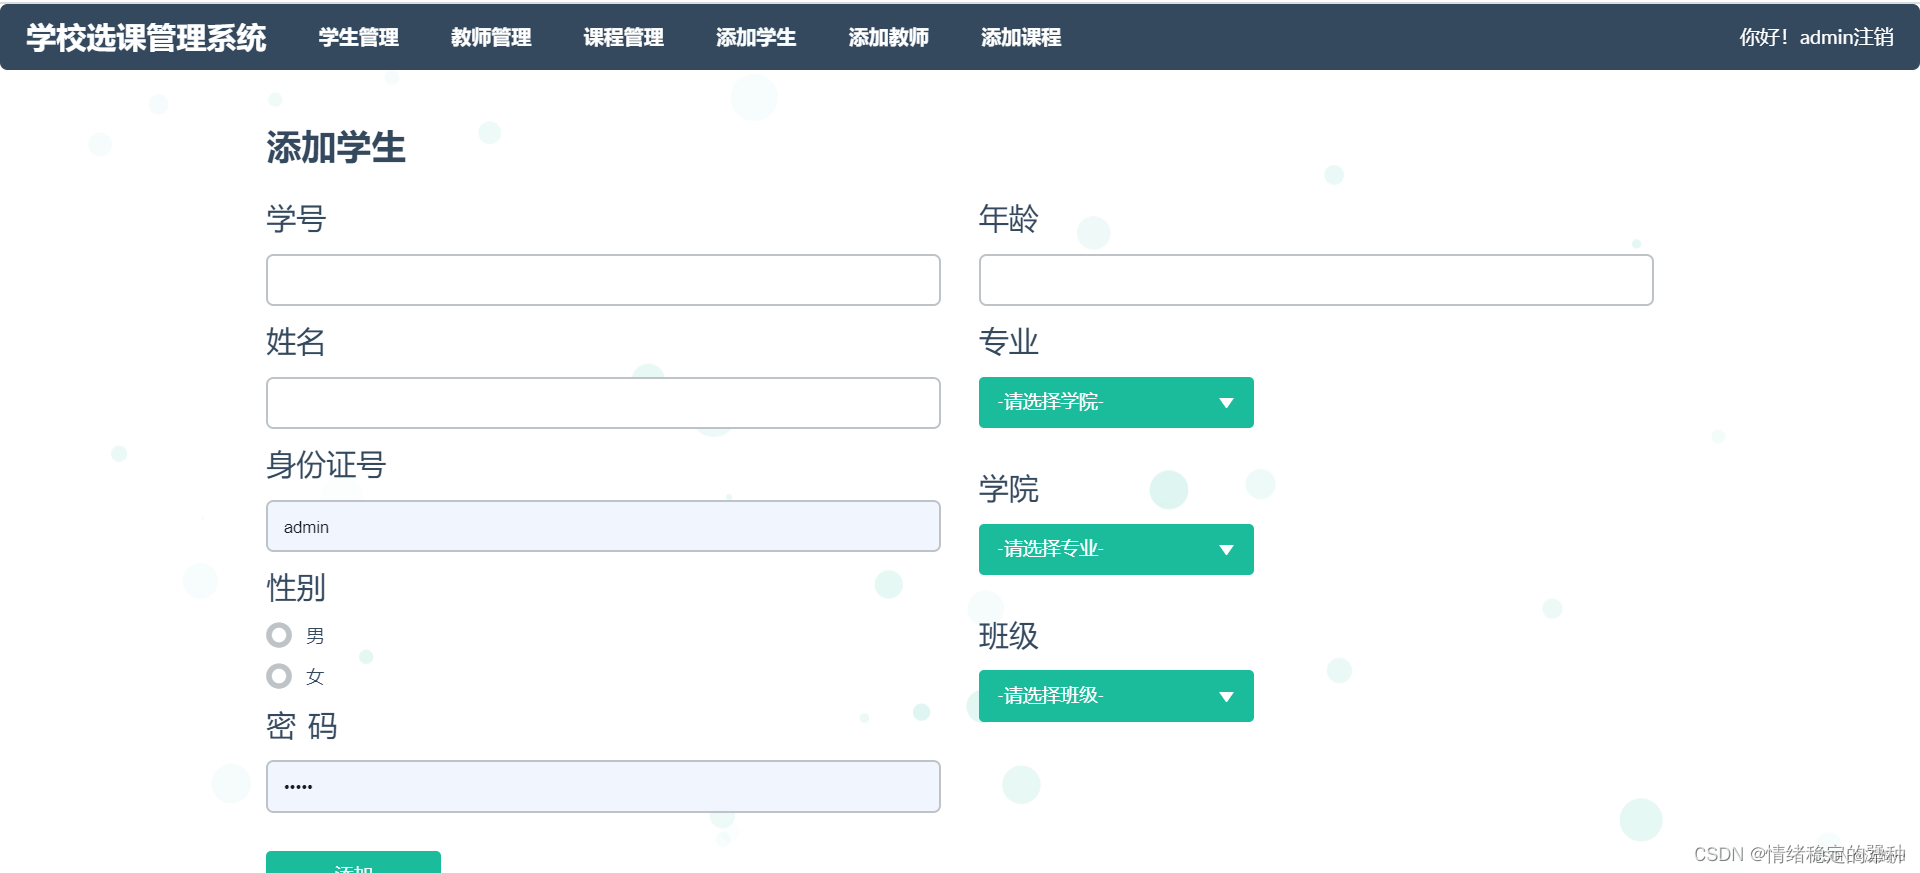Click the 性别 label
1920x873 pixels.
tap(296, 587)
